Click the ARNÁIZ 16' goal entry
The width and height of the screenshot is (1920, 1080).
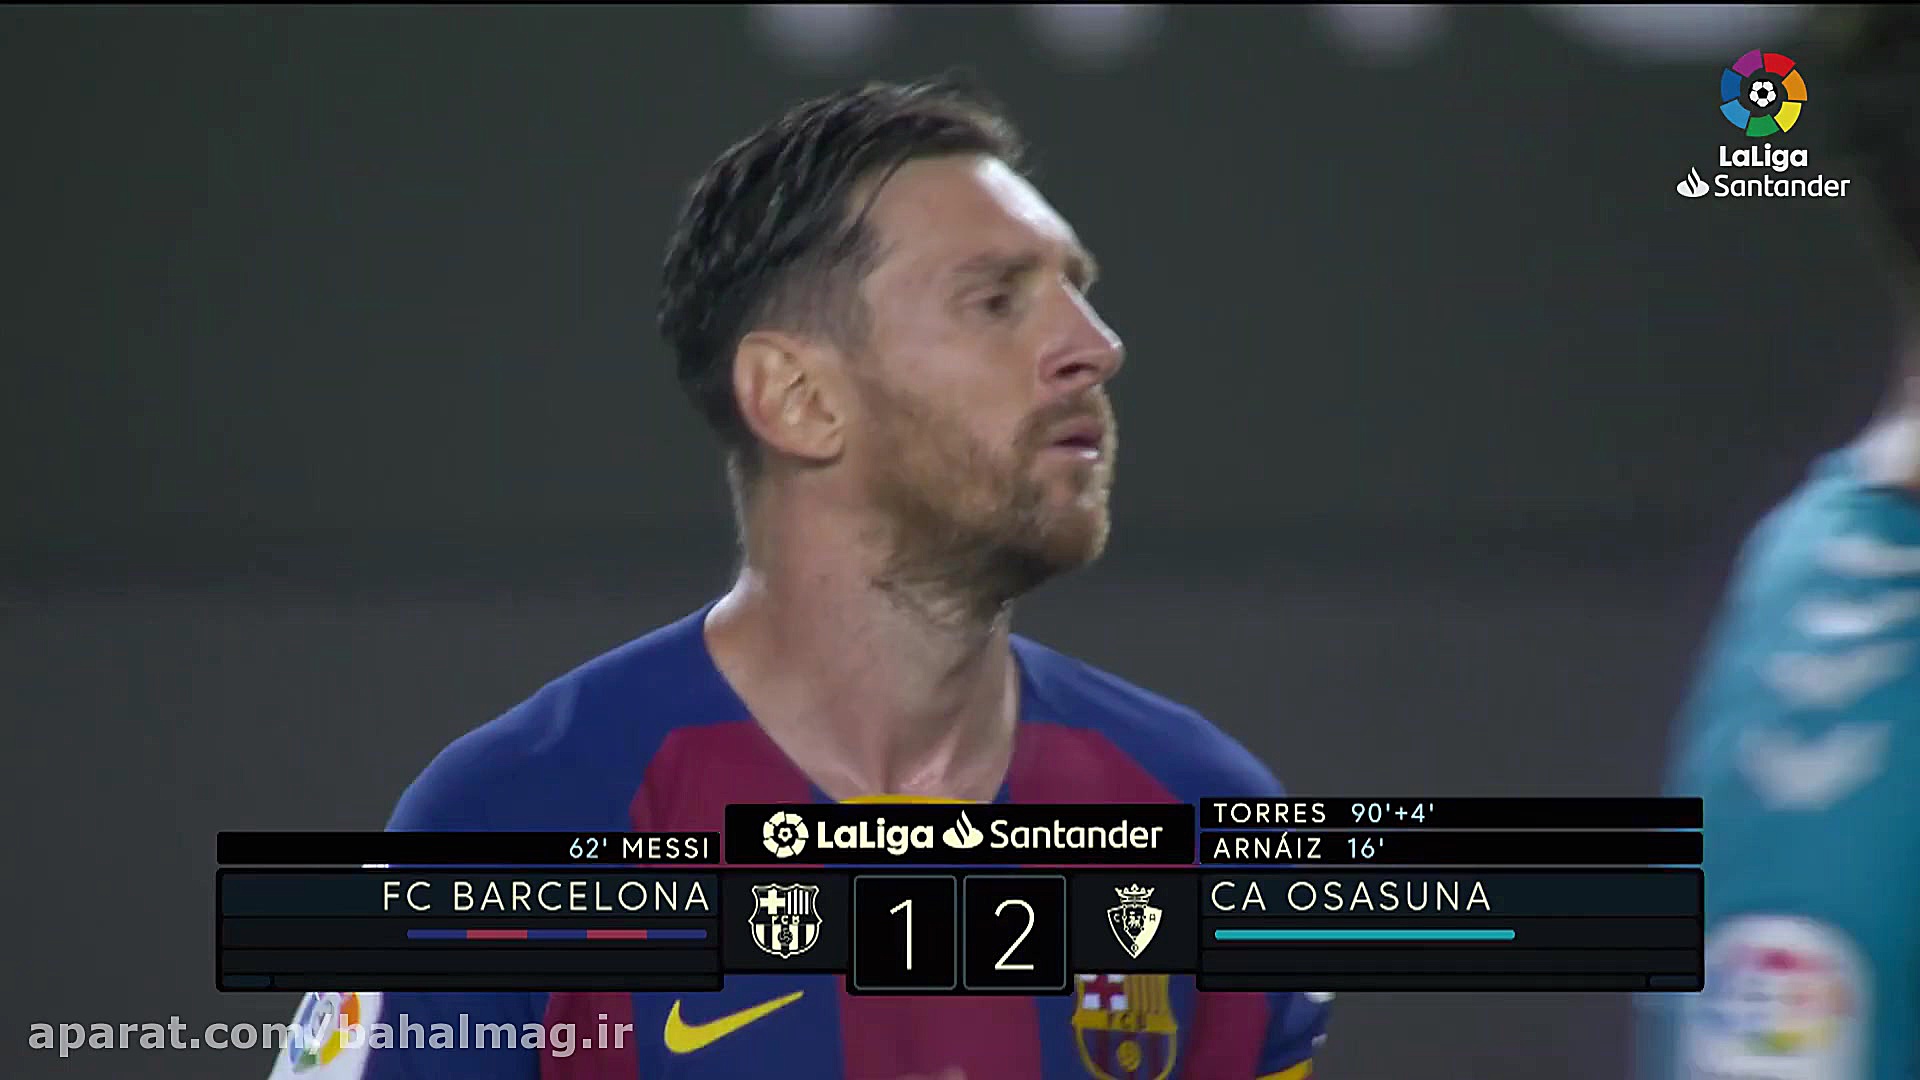(1298, 848)
